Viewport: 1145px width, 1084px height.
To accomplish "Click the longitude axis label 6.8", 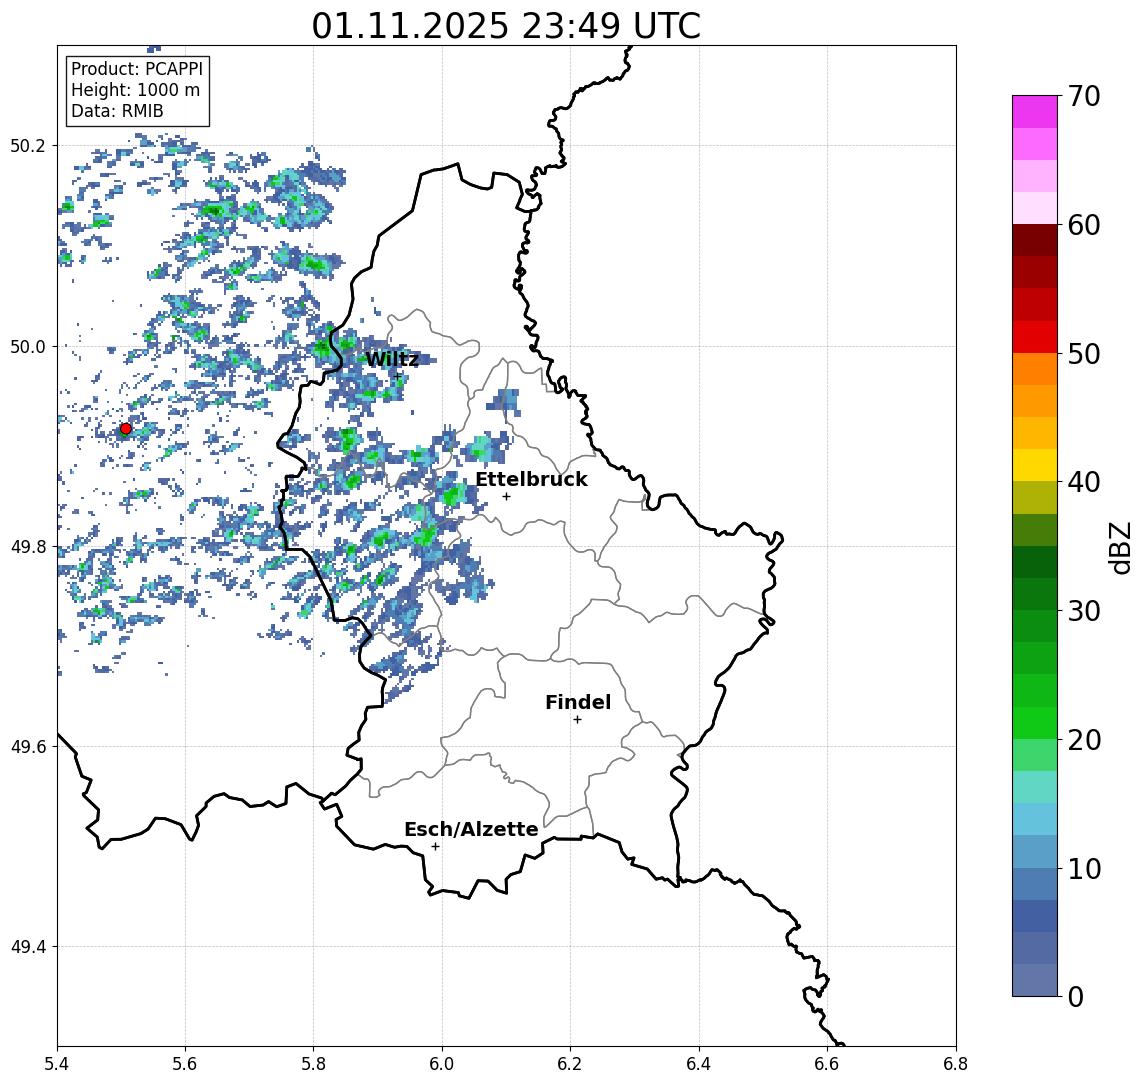I will click(956, 1064).
